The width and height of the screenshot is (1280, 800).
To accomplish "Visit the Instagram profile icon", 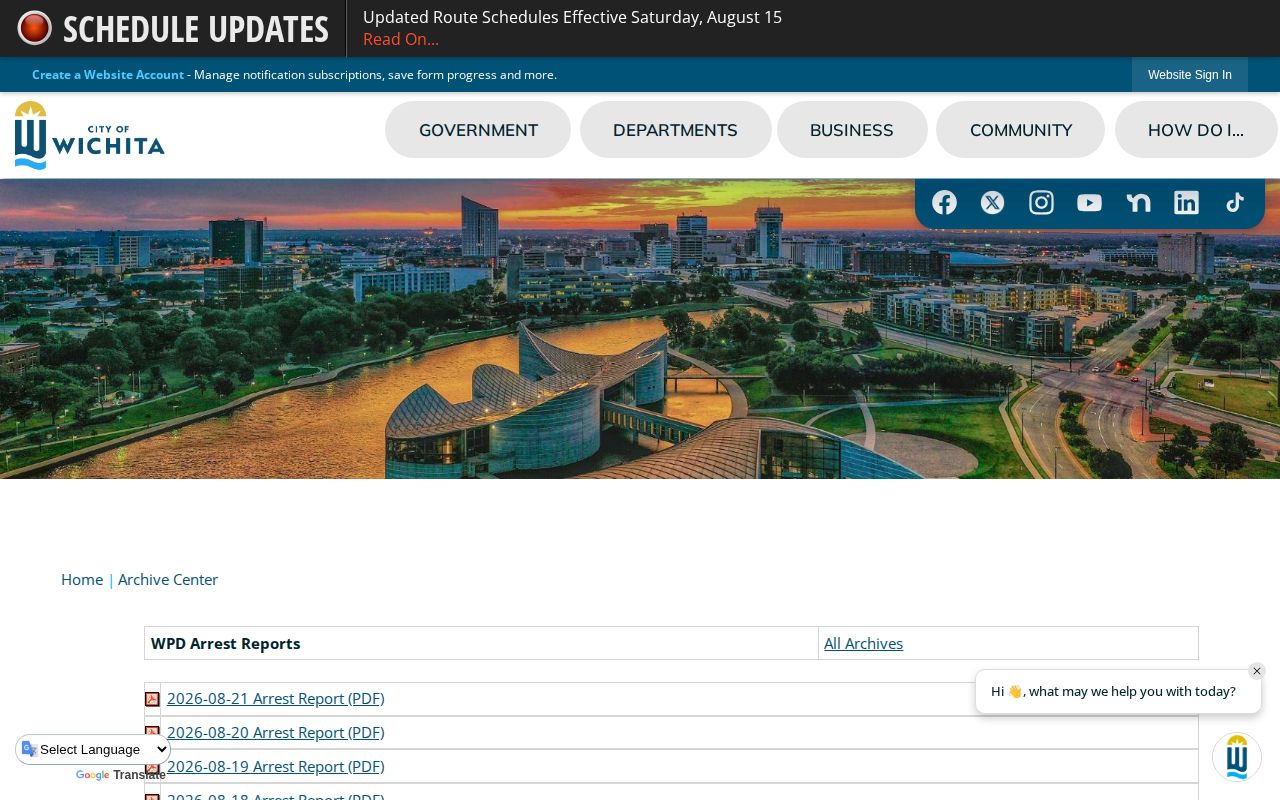I will tap(1041, 203).
